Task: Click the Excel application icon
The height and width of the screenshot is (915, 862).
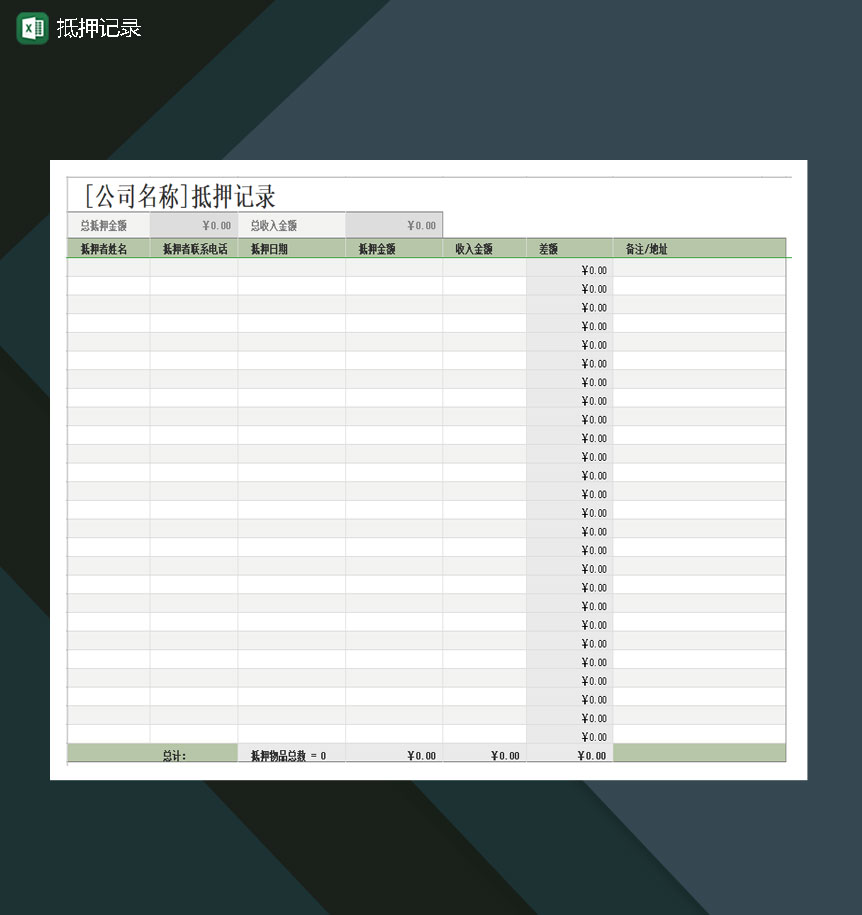Action: (x=31, y=28)
